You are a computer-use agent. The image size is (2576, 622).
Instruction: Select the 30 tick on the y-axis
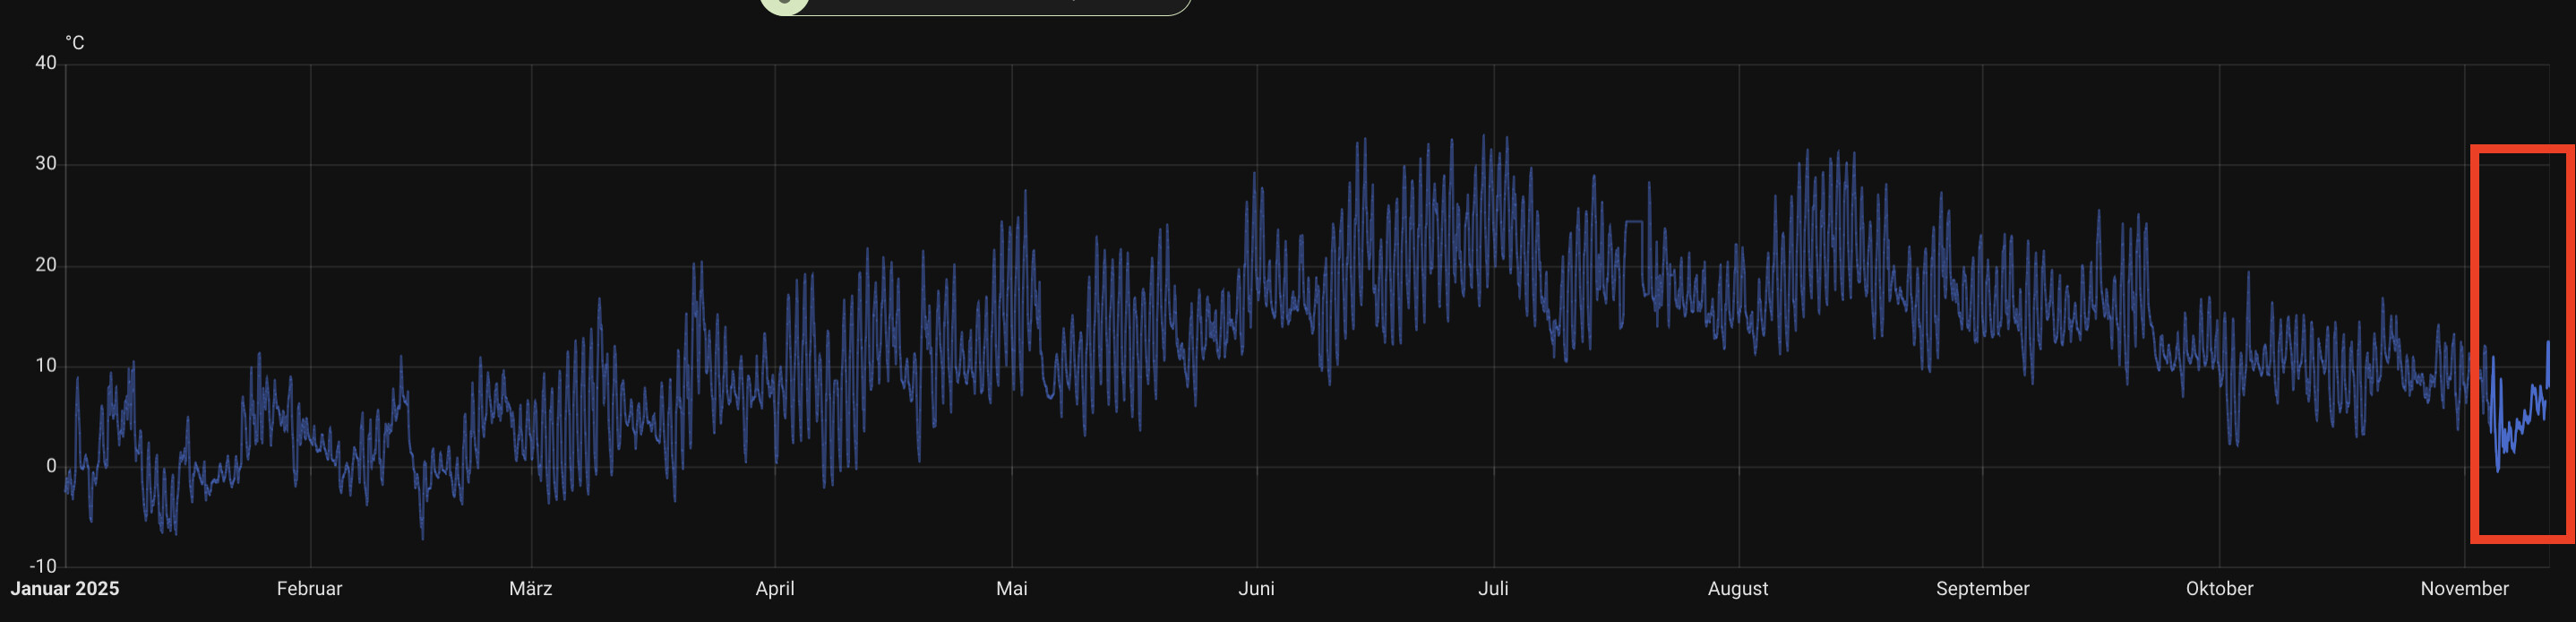[46, 164]
